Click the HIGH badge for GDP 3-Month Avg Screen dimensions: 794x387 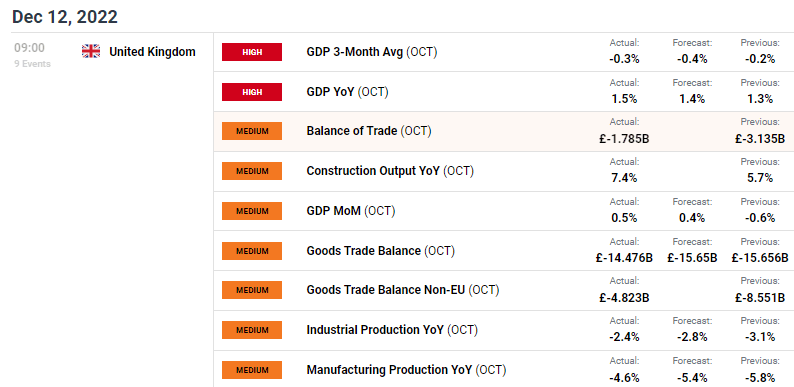coord(252,52)
